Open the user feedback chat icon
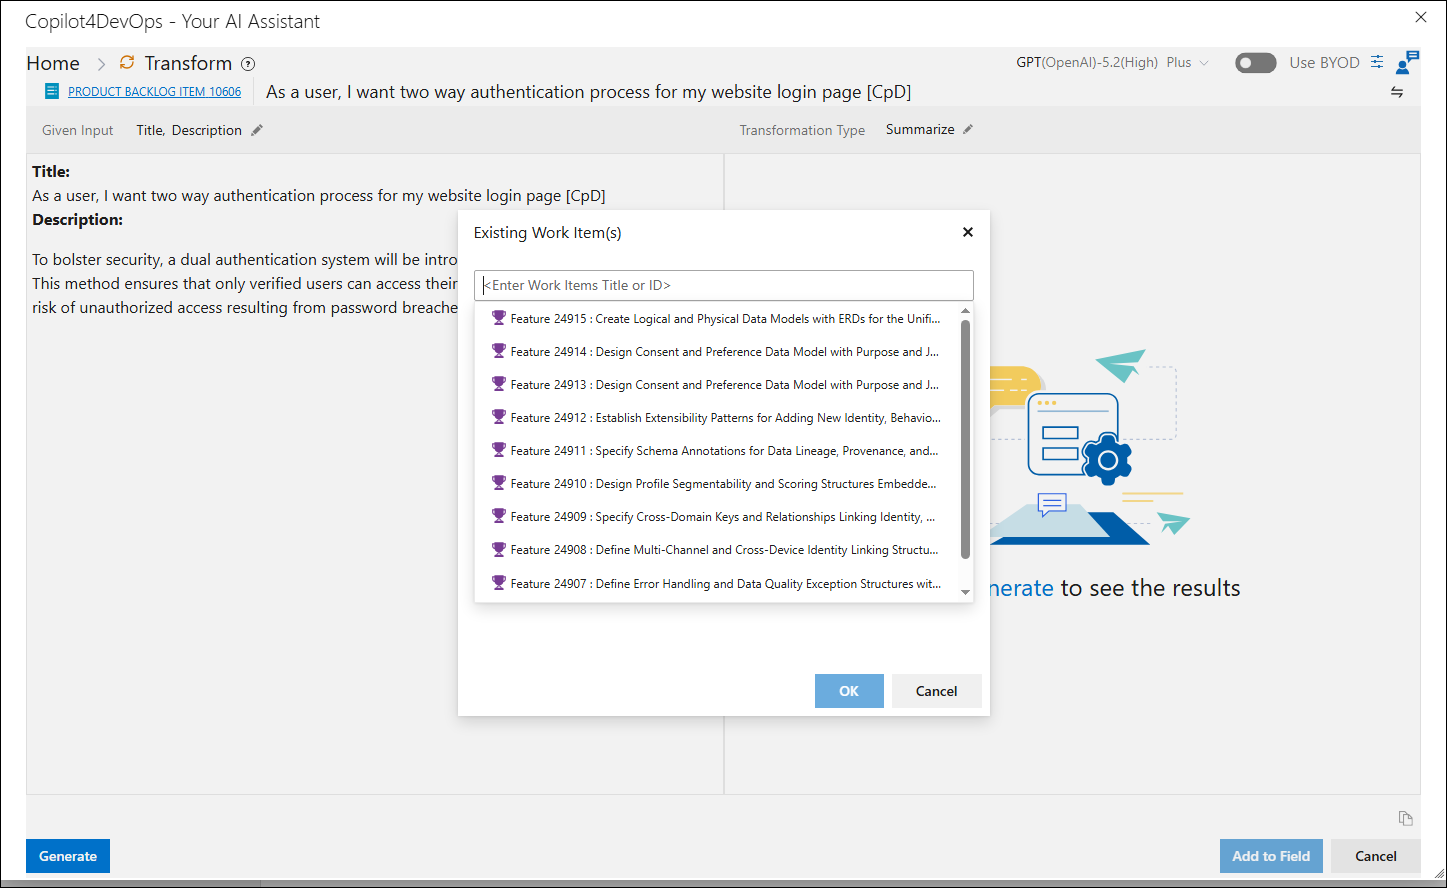This screenshot has width=1447, height=888. (1408, 62)
